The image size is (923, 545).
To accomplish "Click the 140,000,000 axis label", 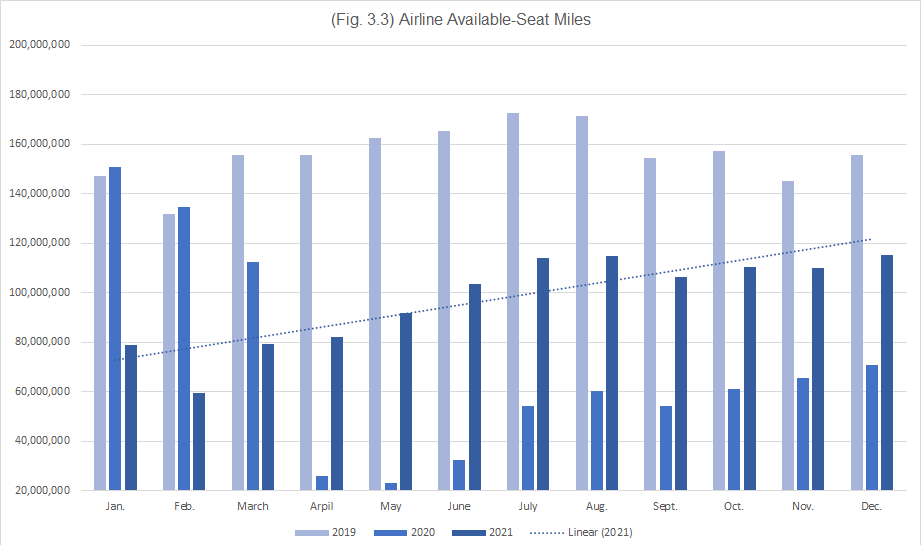I will [39, 193].
